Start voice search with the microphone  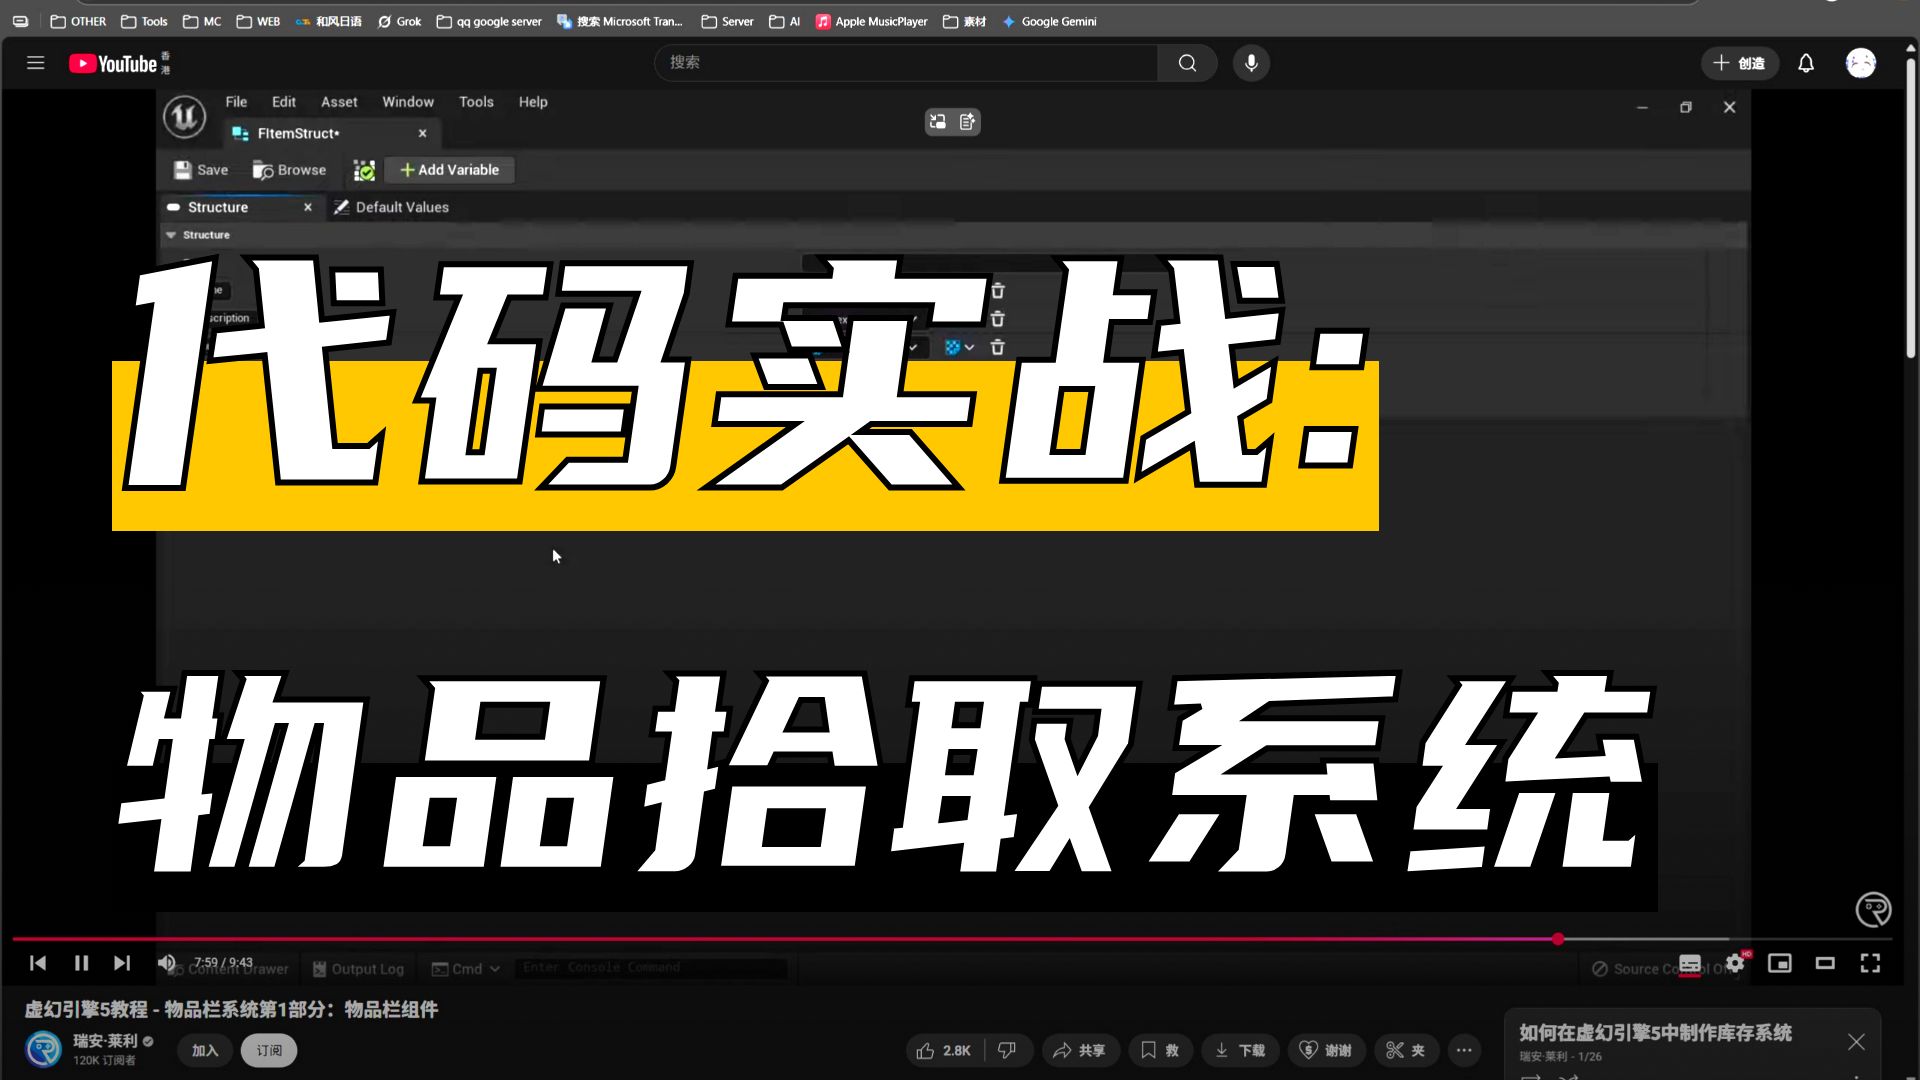(1251, 63)
